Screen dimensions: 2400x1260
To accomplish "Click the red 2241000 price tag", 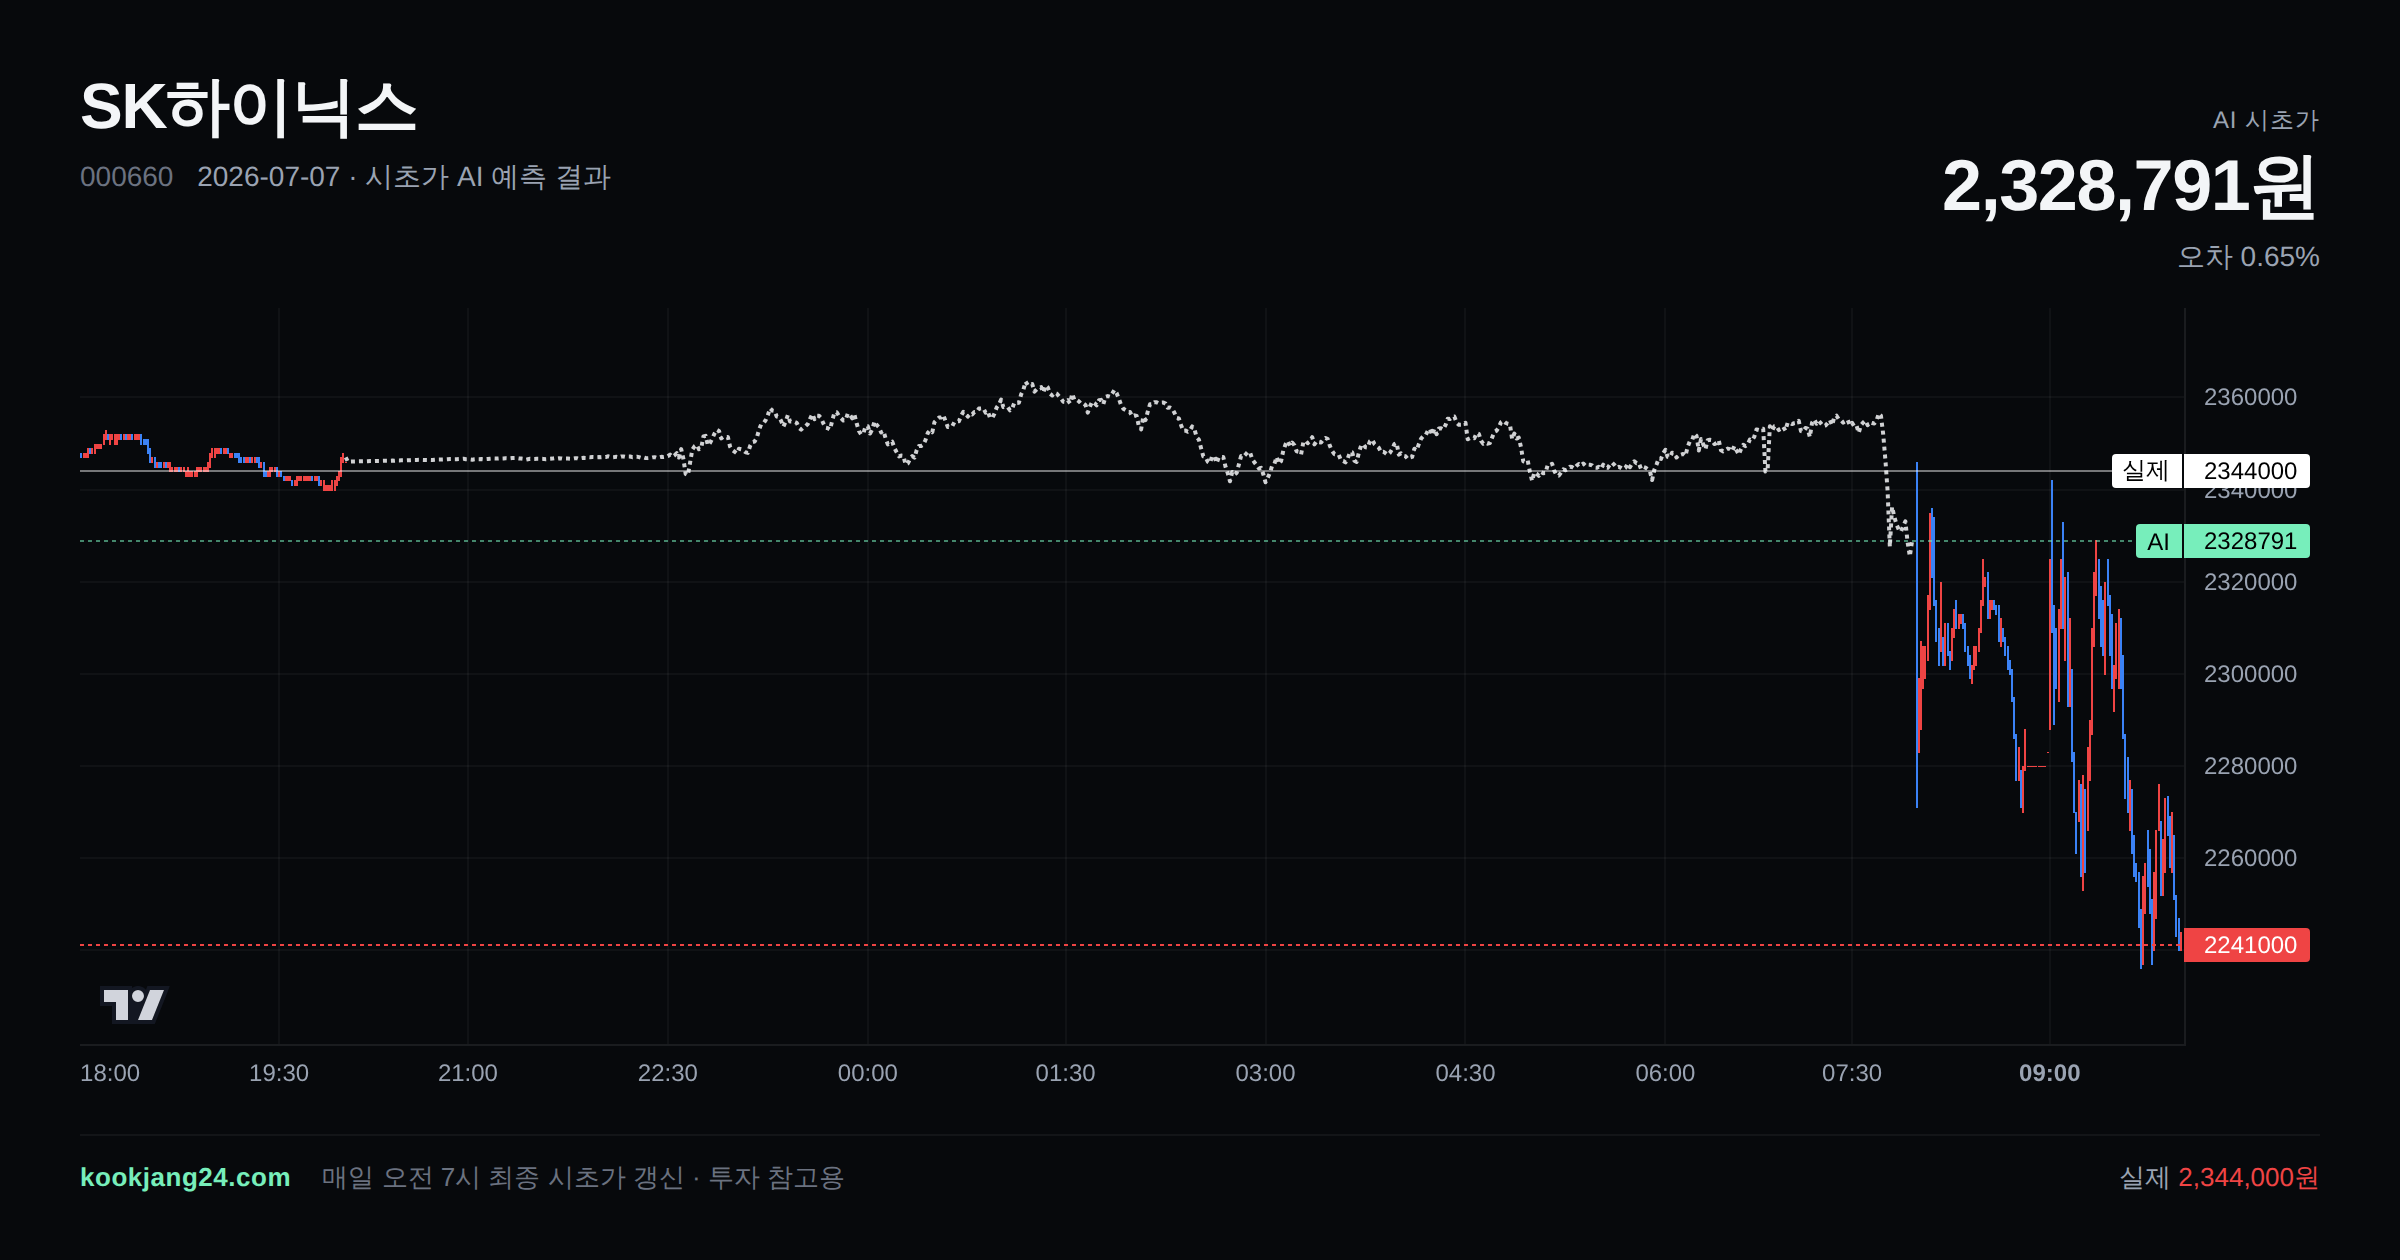I will (2247, 945).
